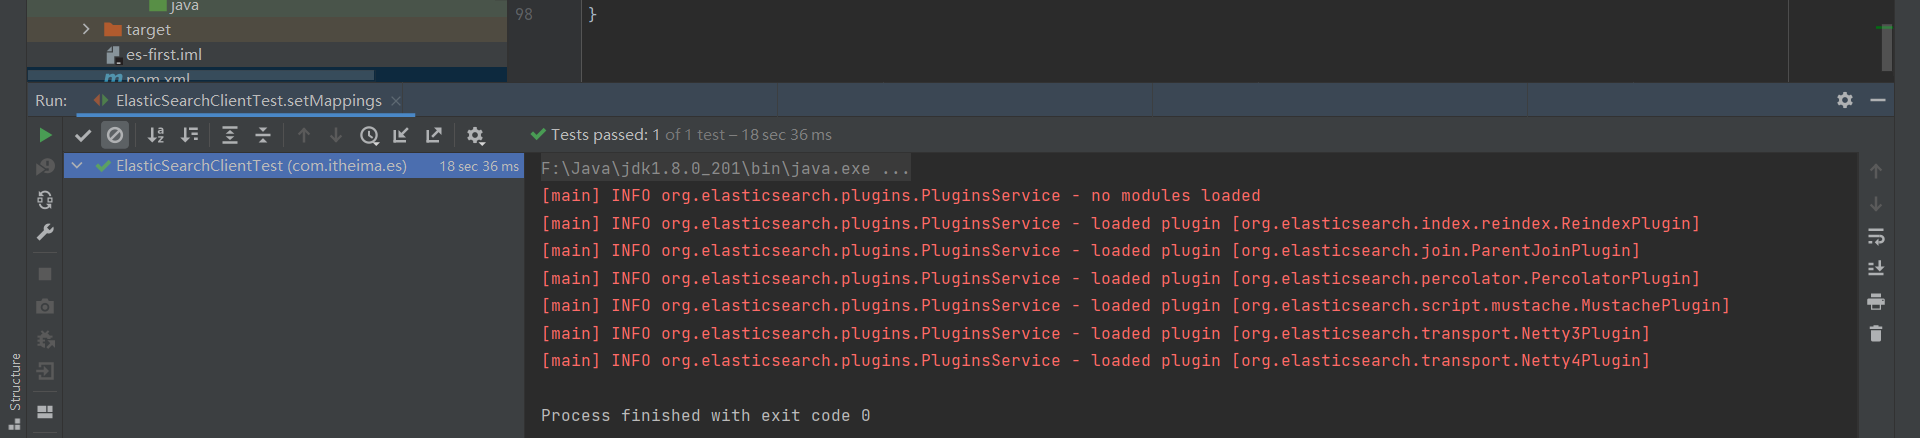Switch to ElasticSearchClientTest.setMappings run tab
The width and height of the screenshot is (1920, 438).
(x=248, y=101)
